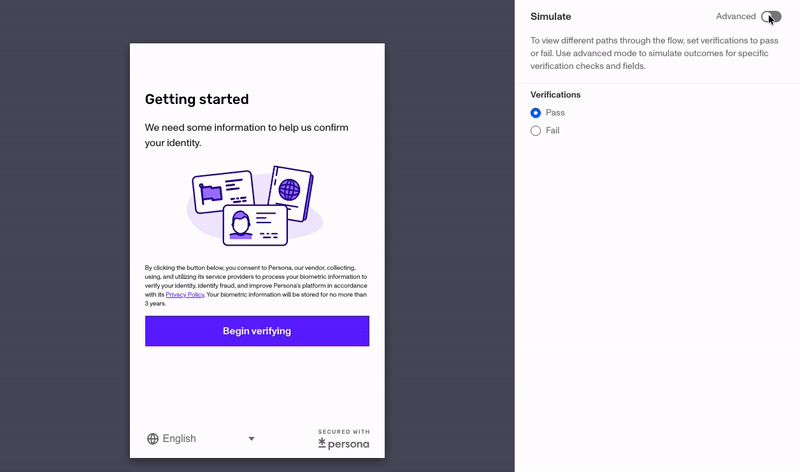Click the Advanced label text

[x=735, y=16]
